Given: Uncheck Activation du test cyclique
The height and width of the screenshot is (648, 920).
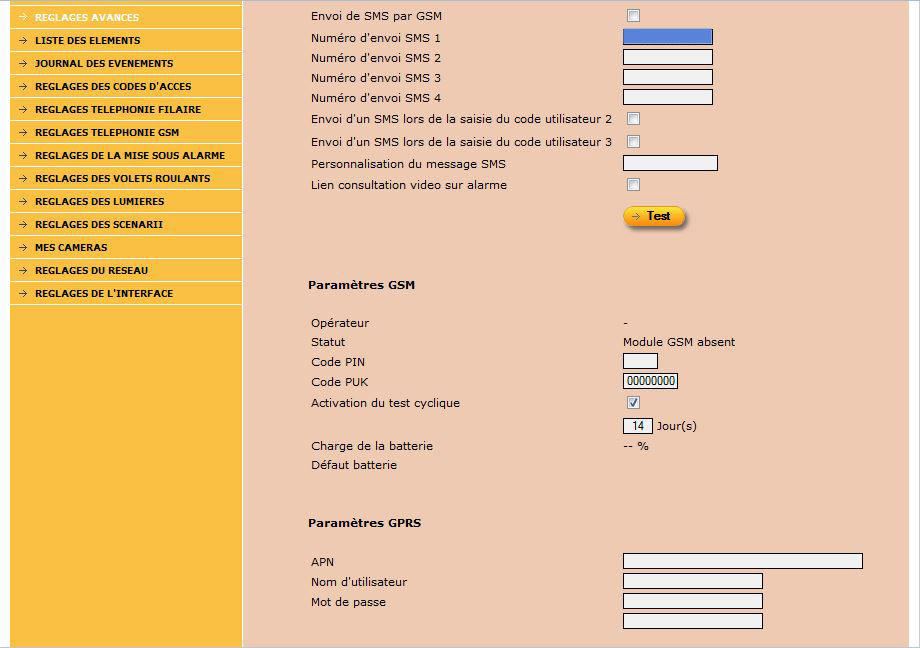Looking at the screenshot, I should [633, 403].
